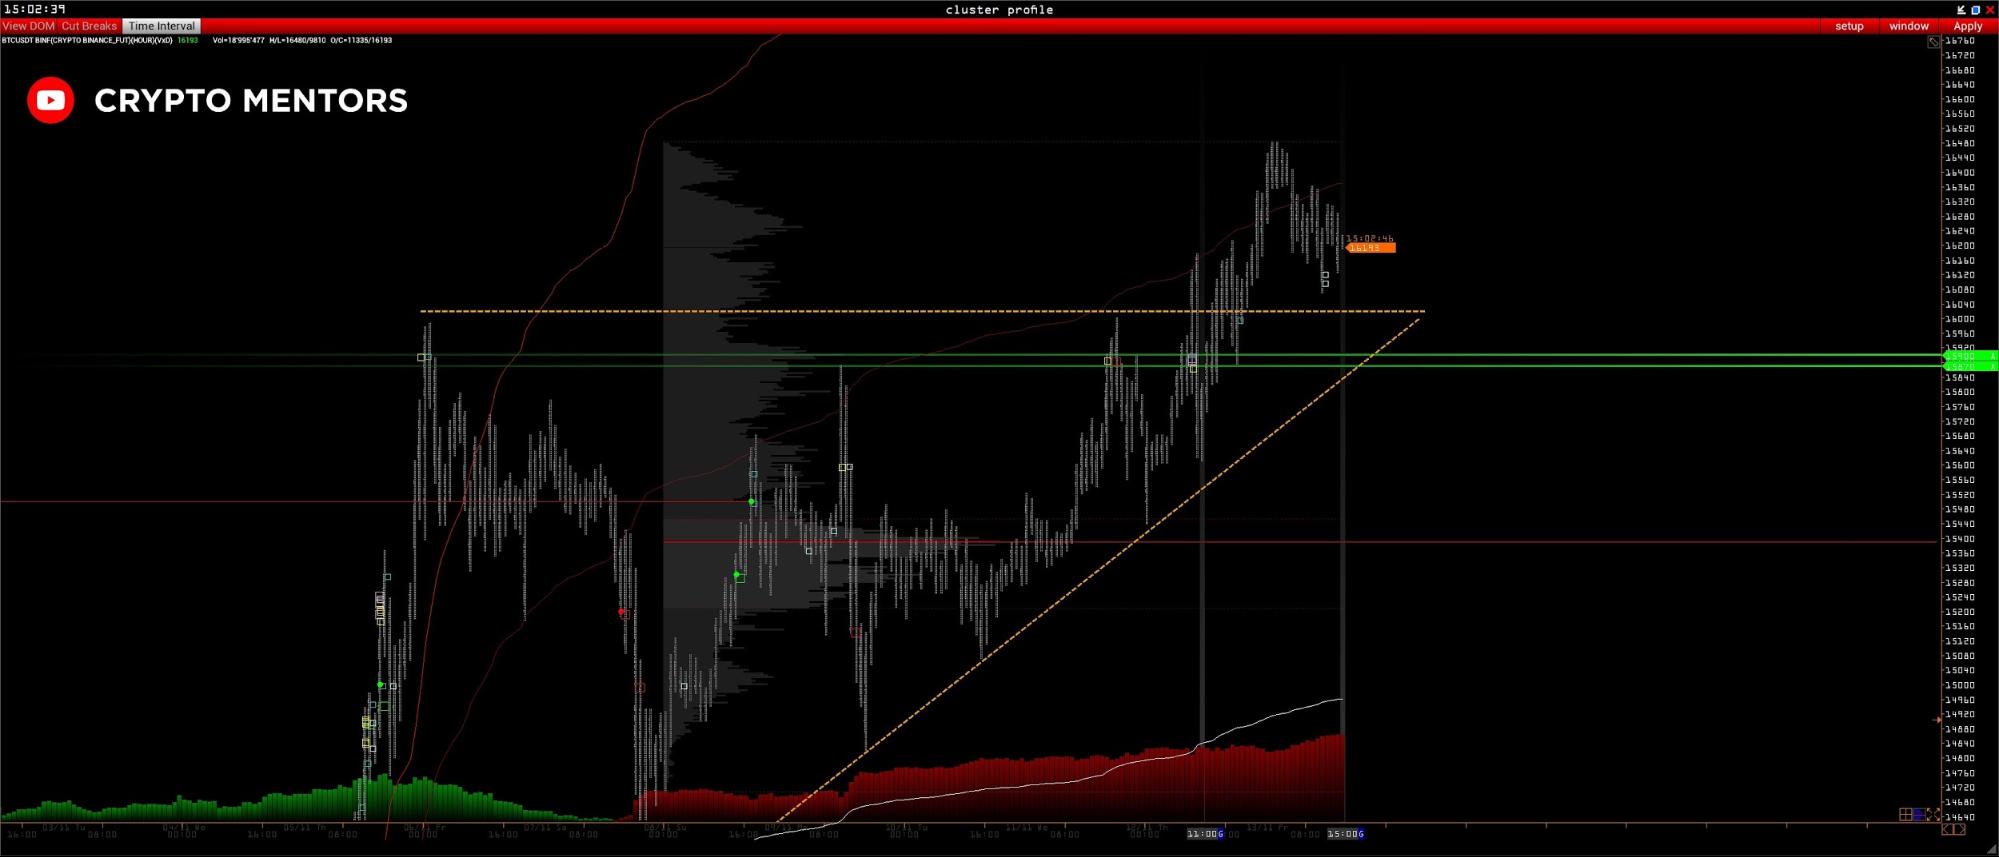Click the 15:02:39 clock display
The image size is (1999, 857).
[34, 9]
